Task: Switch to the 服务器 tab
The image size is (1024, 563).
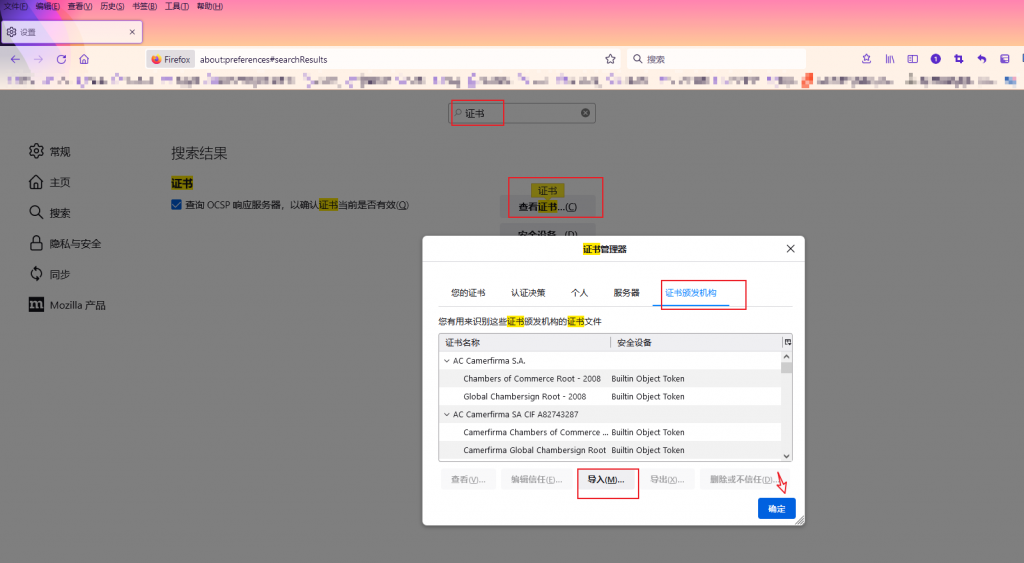Action: click(626, 293)
